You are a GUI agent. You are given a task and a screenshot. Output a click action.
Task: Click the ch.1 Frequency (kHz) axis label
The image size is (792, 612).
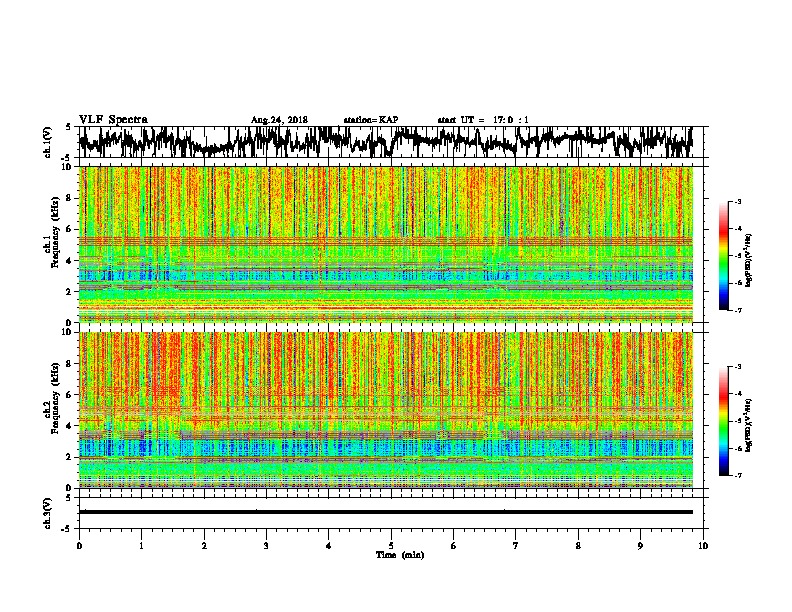52,233
